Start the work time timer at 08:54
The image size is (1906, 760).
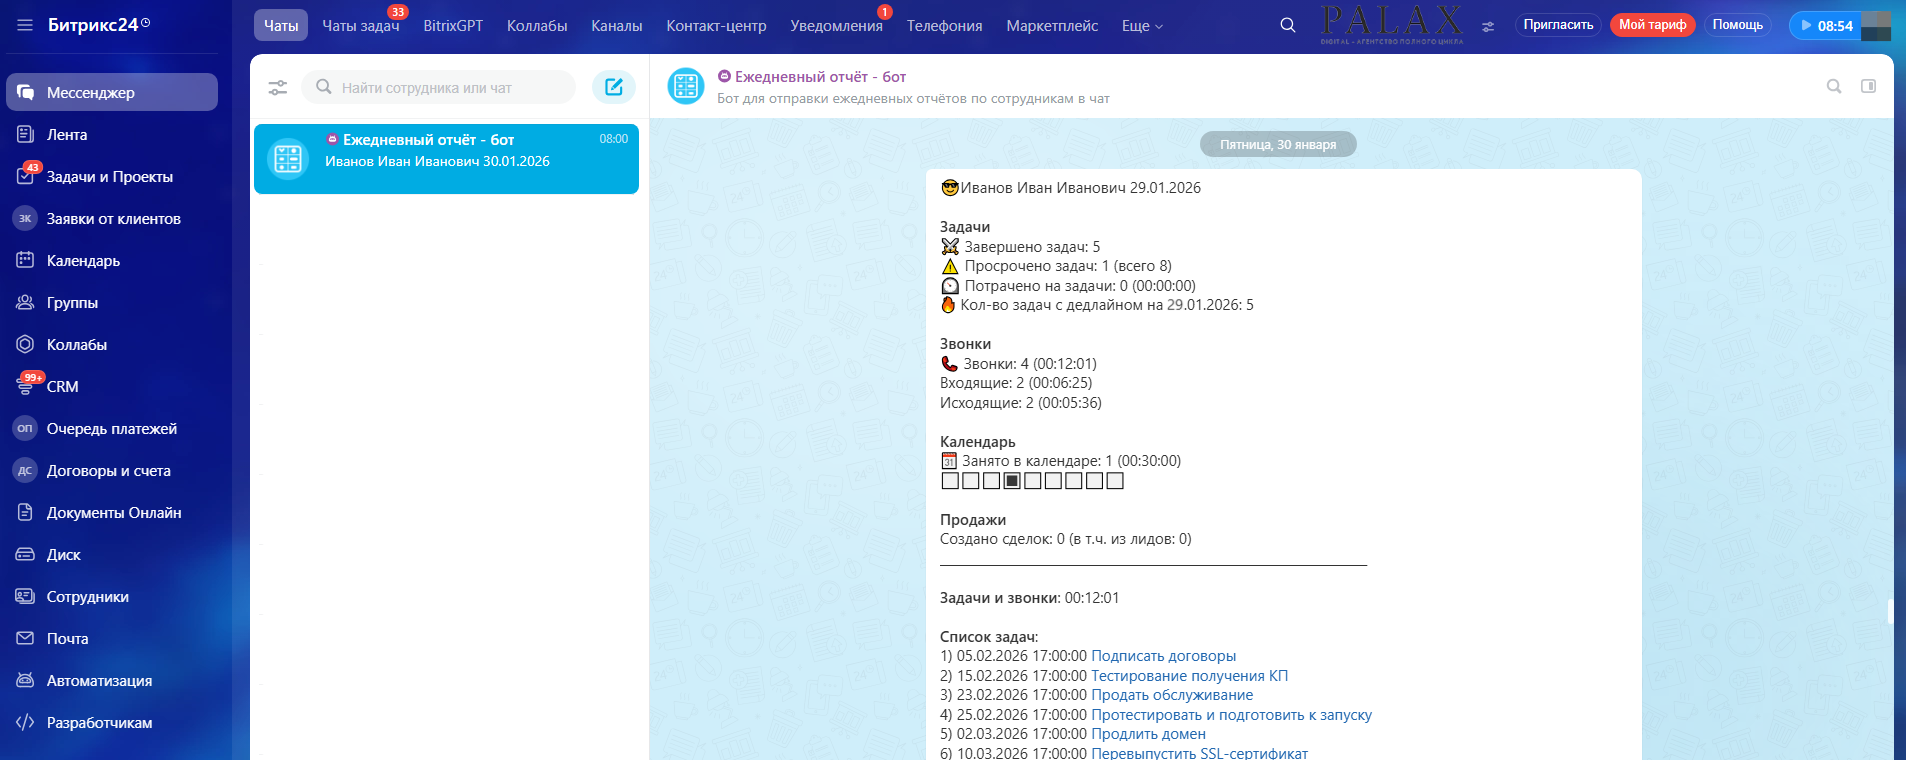coord(1825,26)
